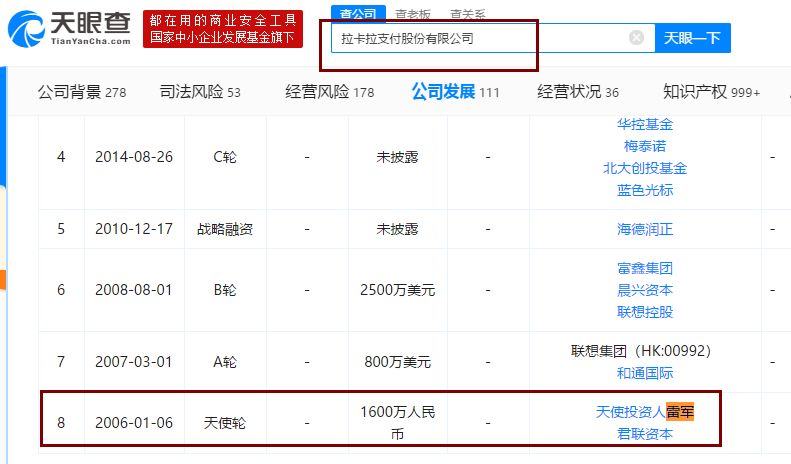
Task: Select the amount 2500万美元
Action: click(398, 291)
